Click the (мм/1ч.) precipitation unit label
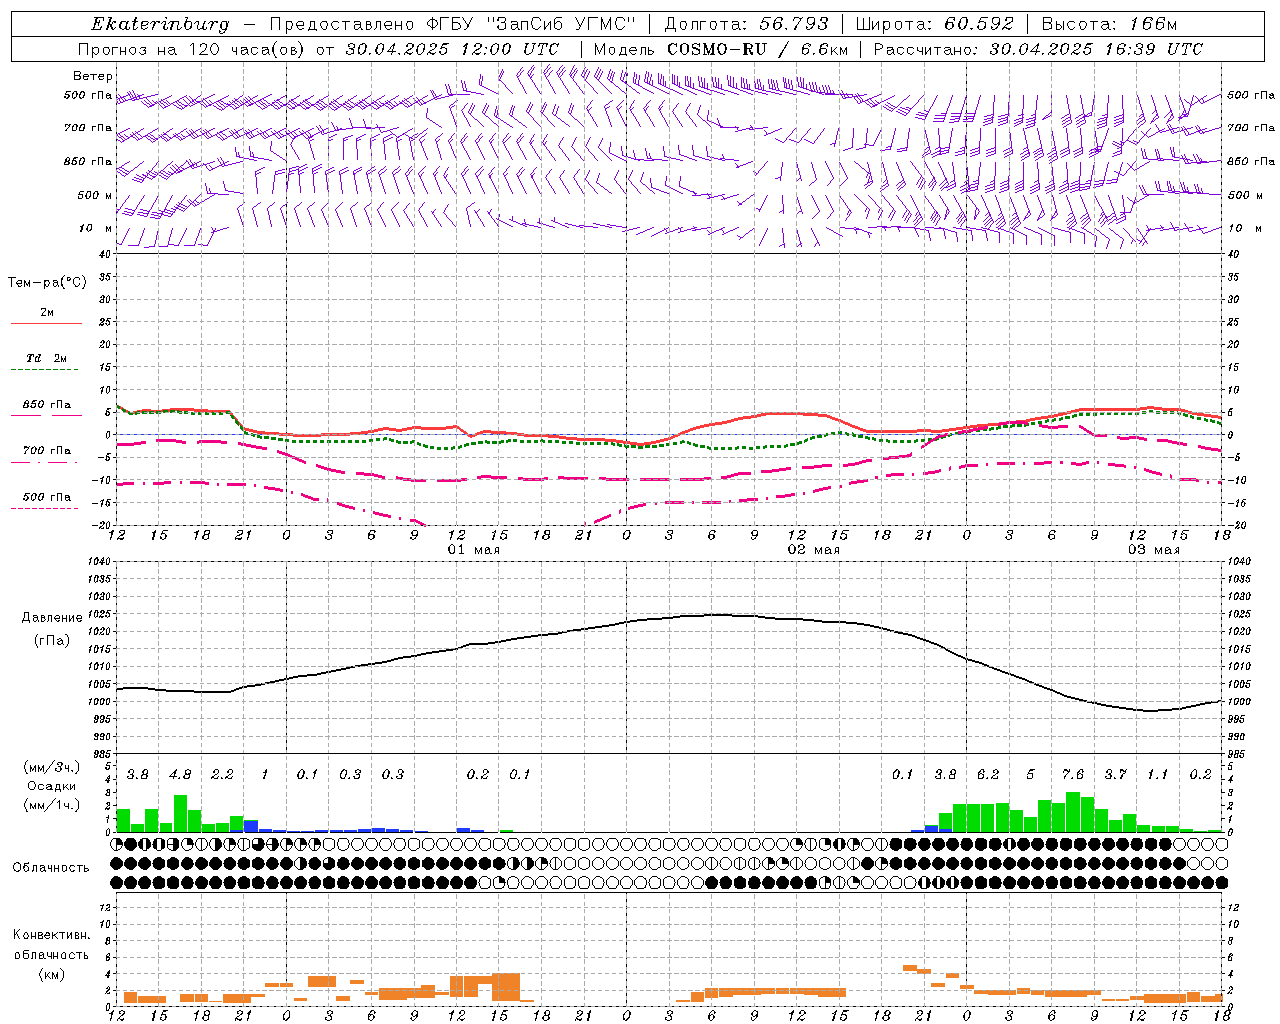The height and width of the screenshot is (1024, 1280). [x=51, y=805]
